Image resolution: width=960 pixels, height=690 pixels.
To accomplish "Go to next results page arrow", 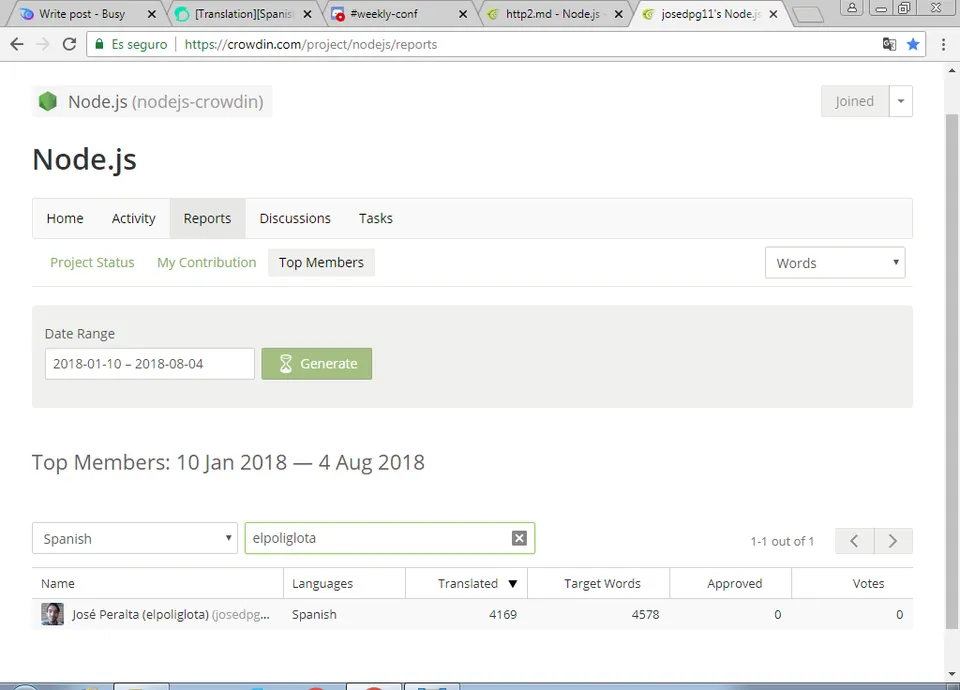I will pos(893,541).
